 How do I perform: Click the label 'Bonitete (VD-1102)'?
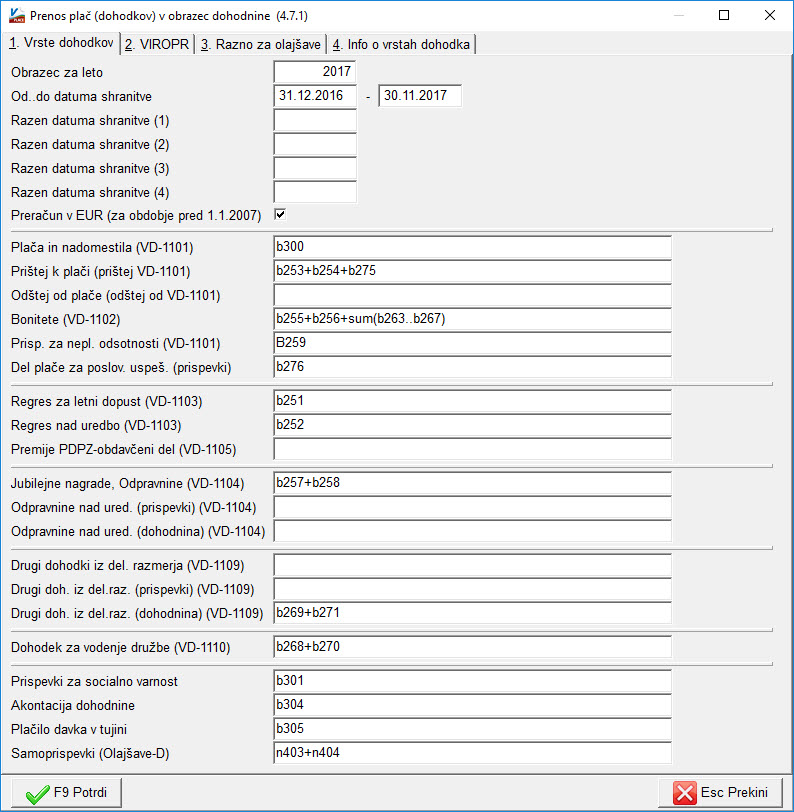pos(66,320)
